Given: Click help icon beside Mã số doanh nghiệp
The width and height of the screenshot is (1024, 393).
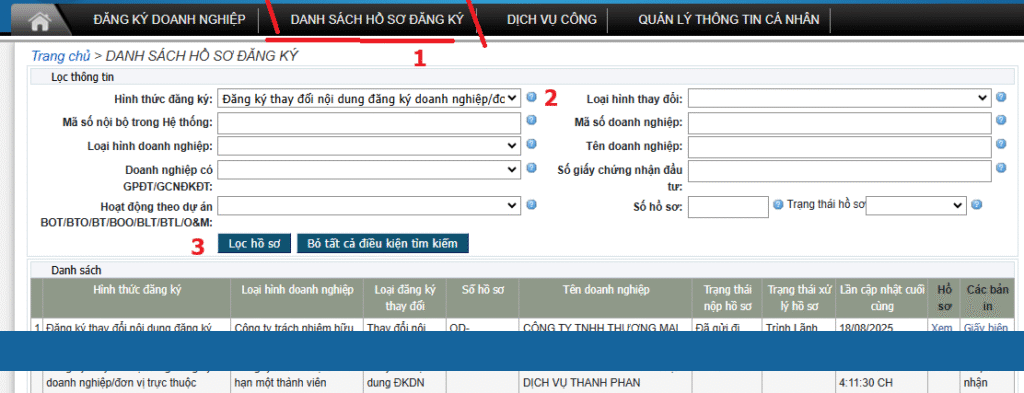Looking at the screenshot, I should click(1002, 120).
